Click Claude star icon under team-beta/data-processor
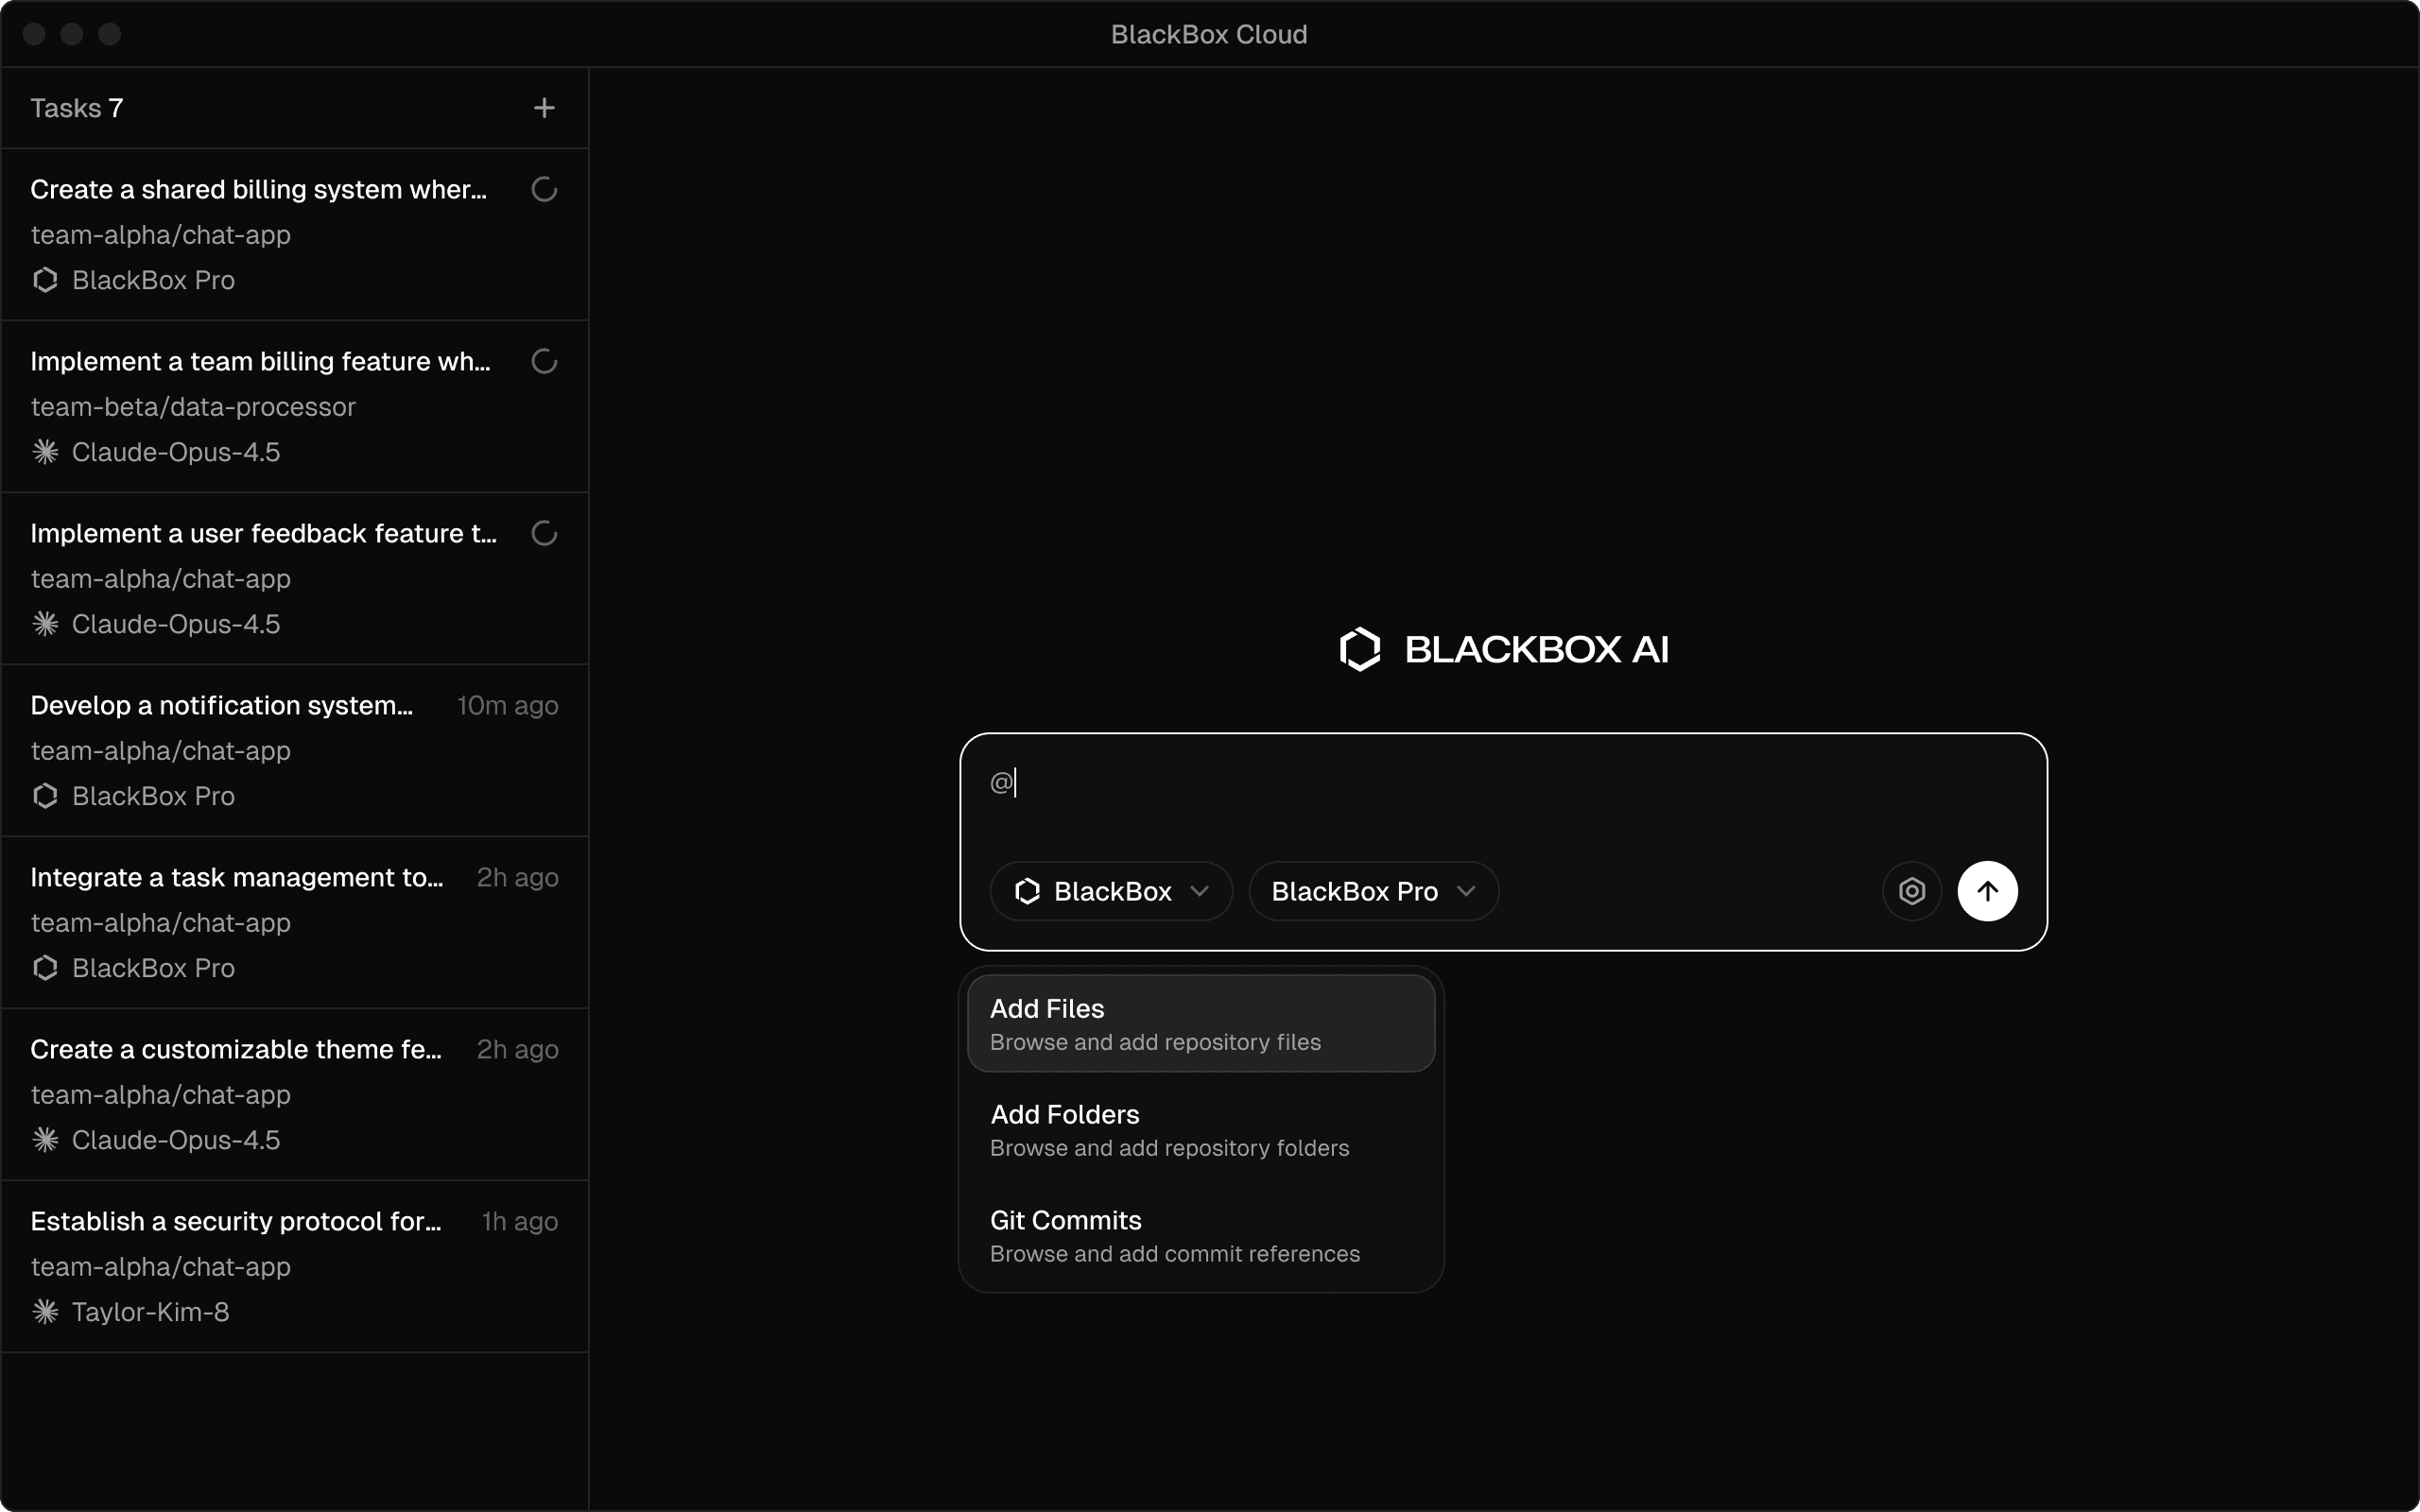The image size is (2420, 1512). click(x=45, y=452)
